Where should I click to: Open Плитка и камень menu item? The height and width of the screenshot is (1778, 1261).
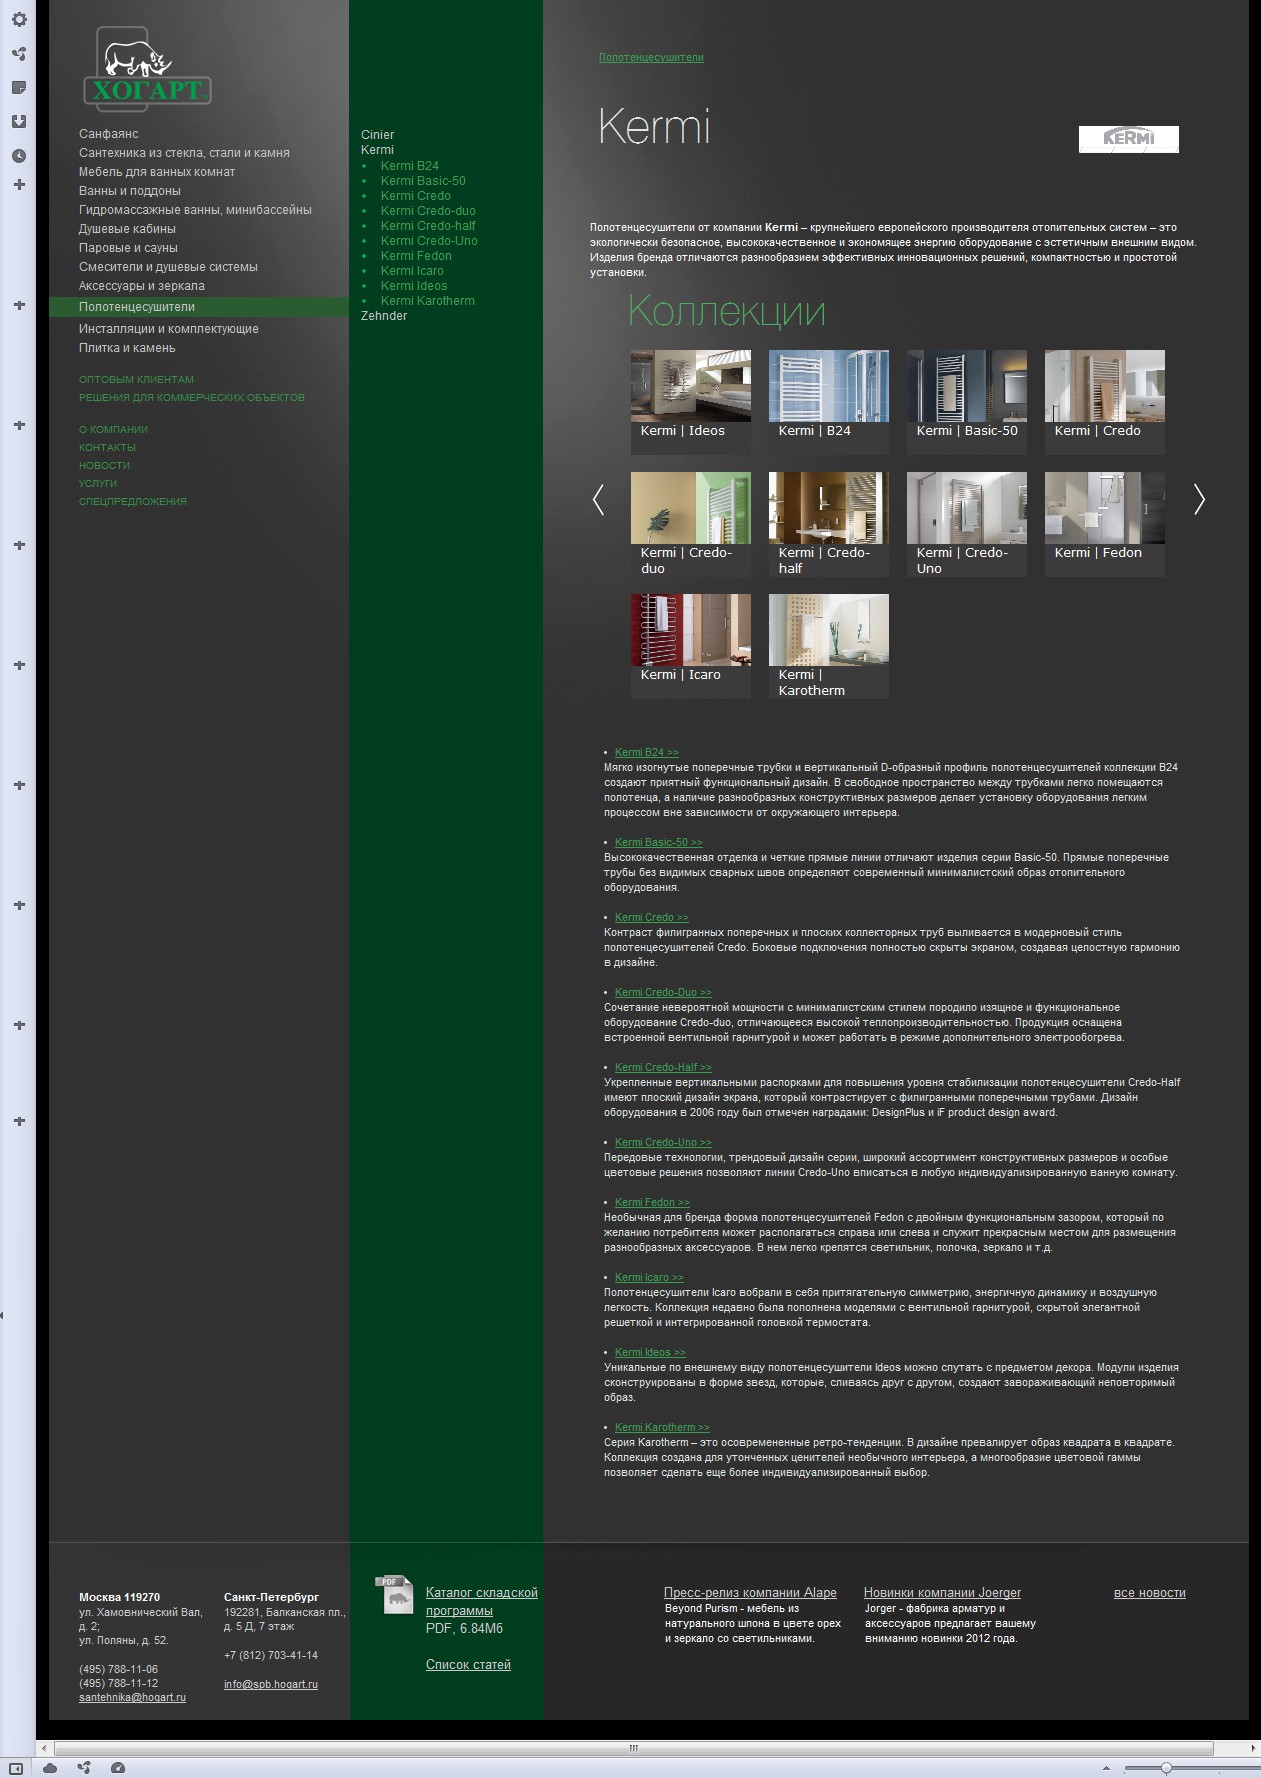(x=127, y=348)
